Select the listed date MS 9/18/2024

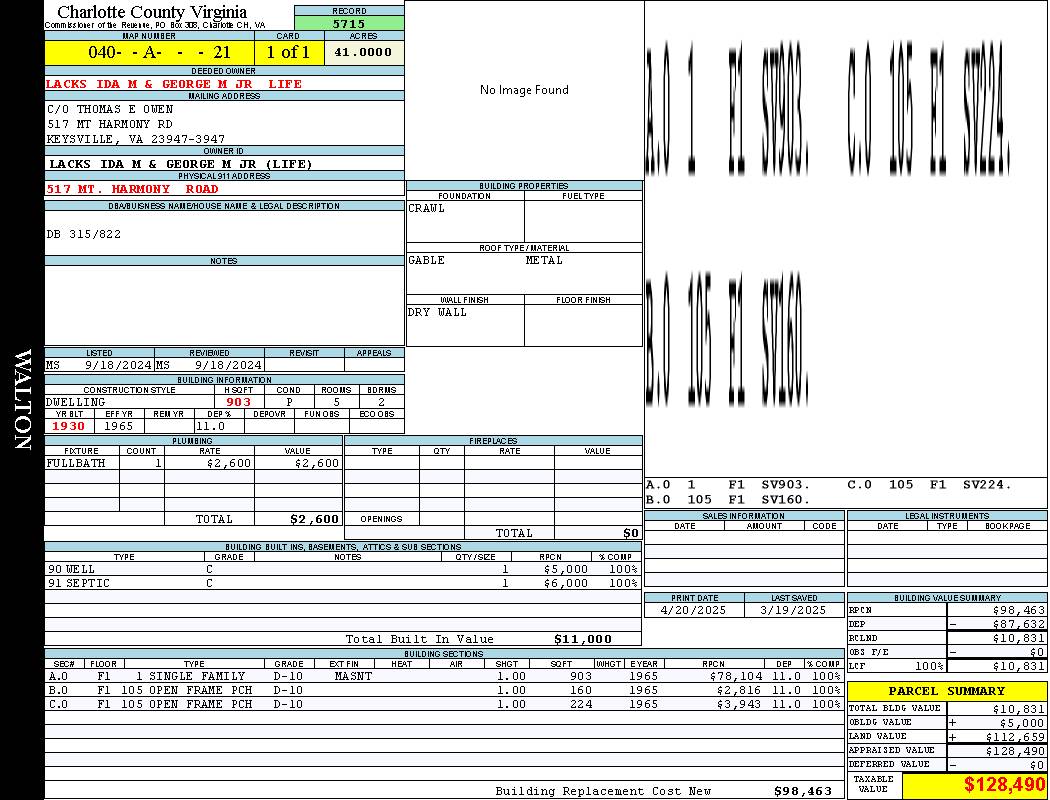point(99,366)
